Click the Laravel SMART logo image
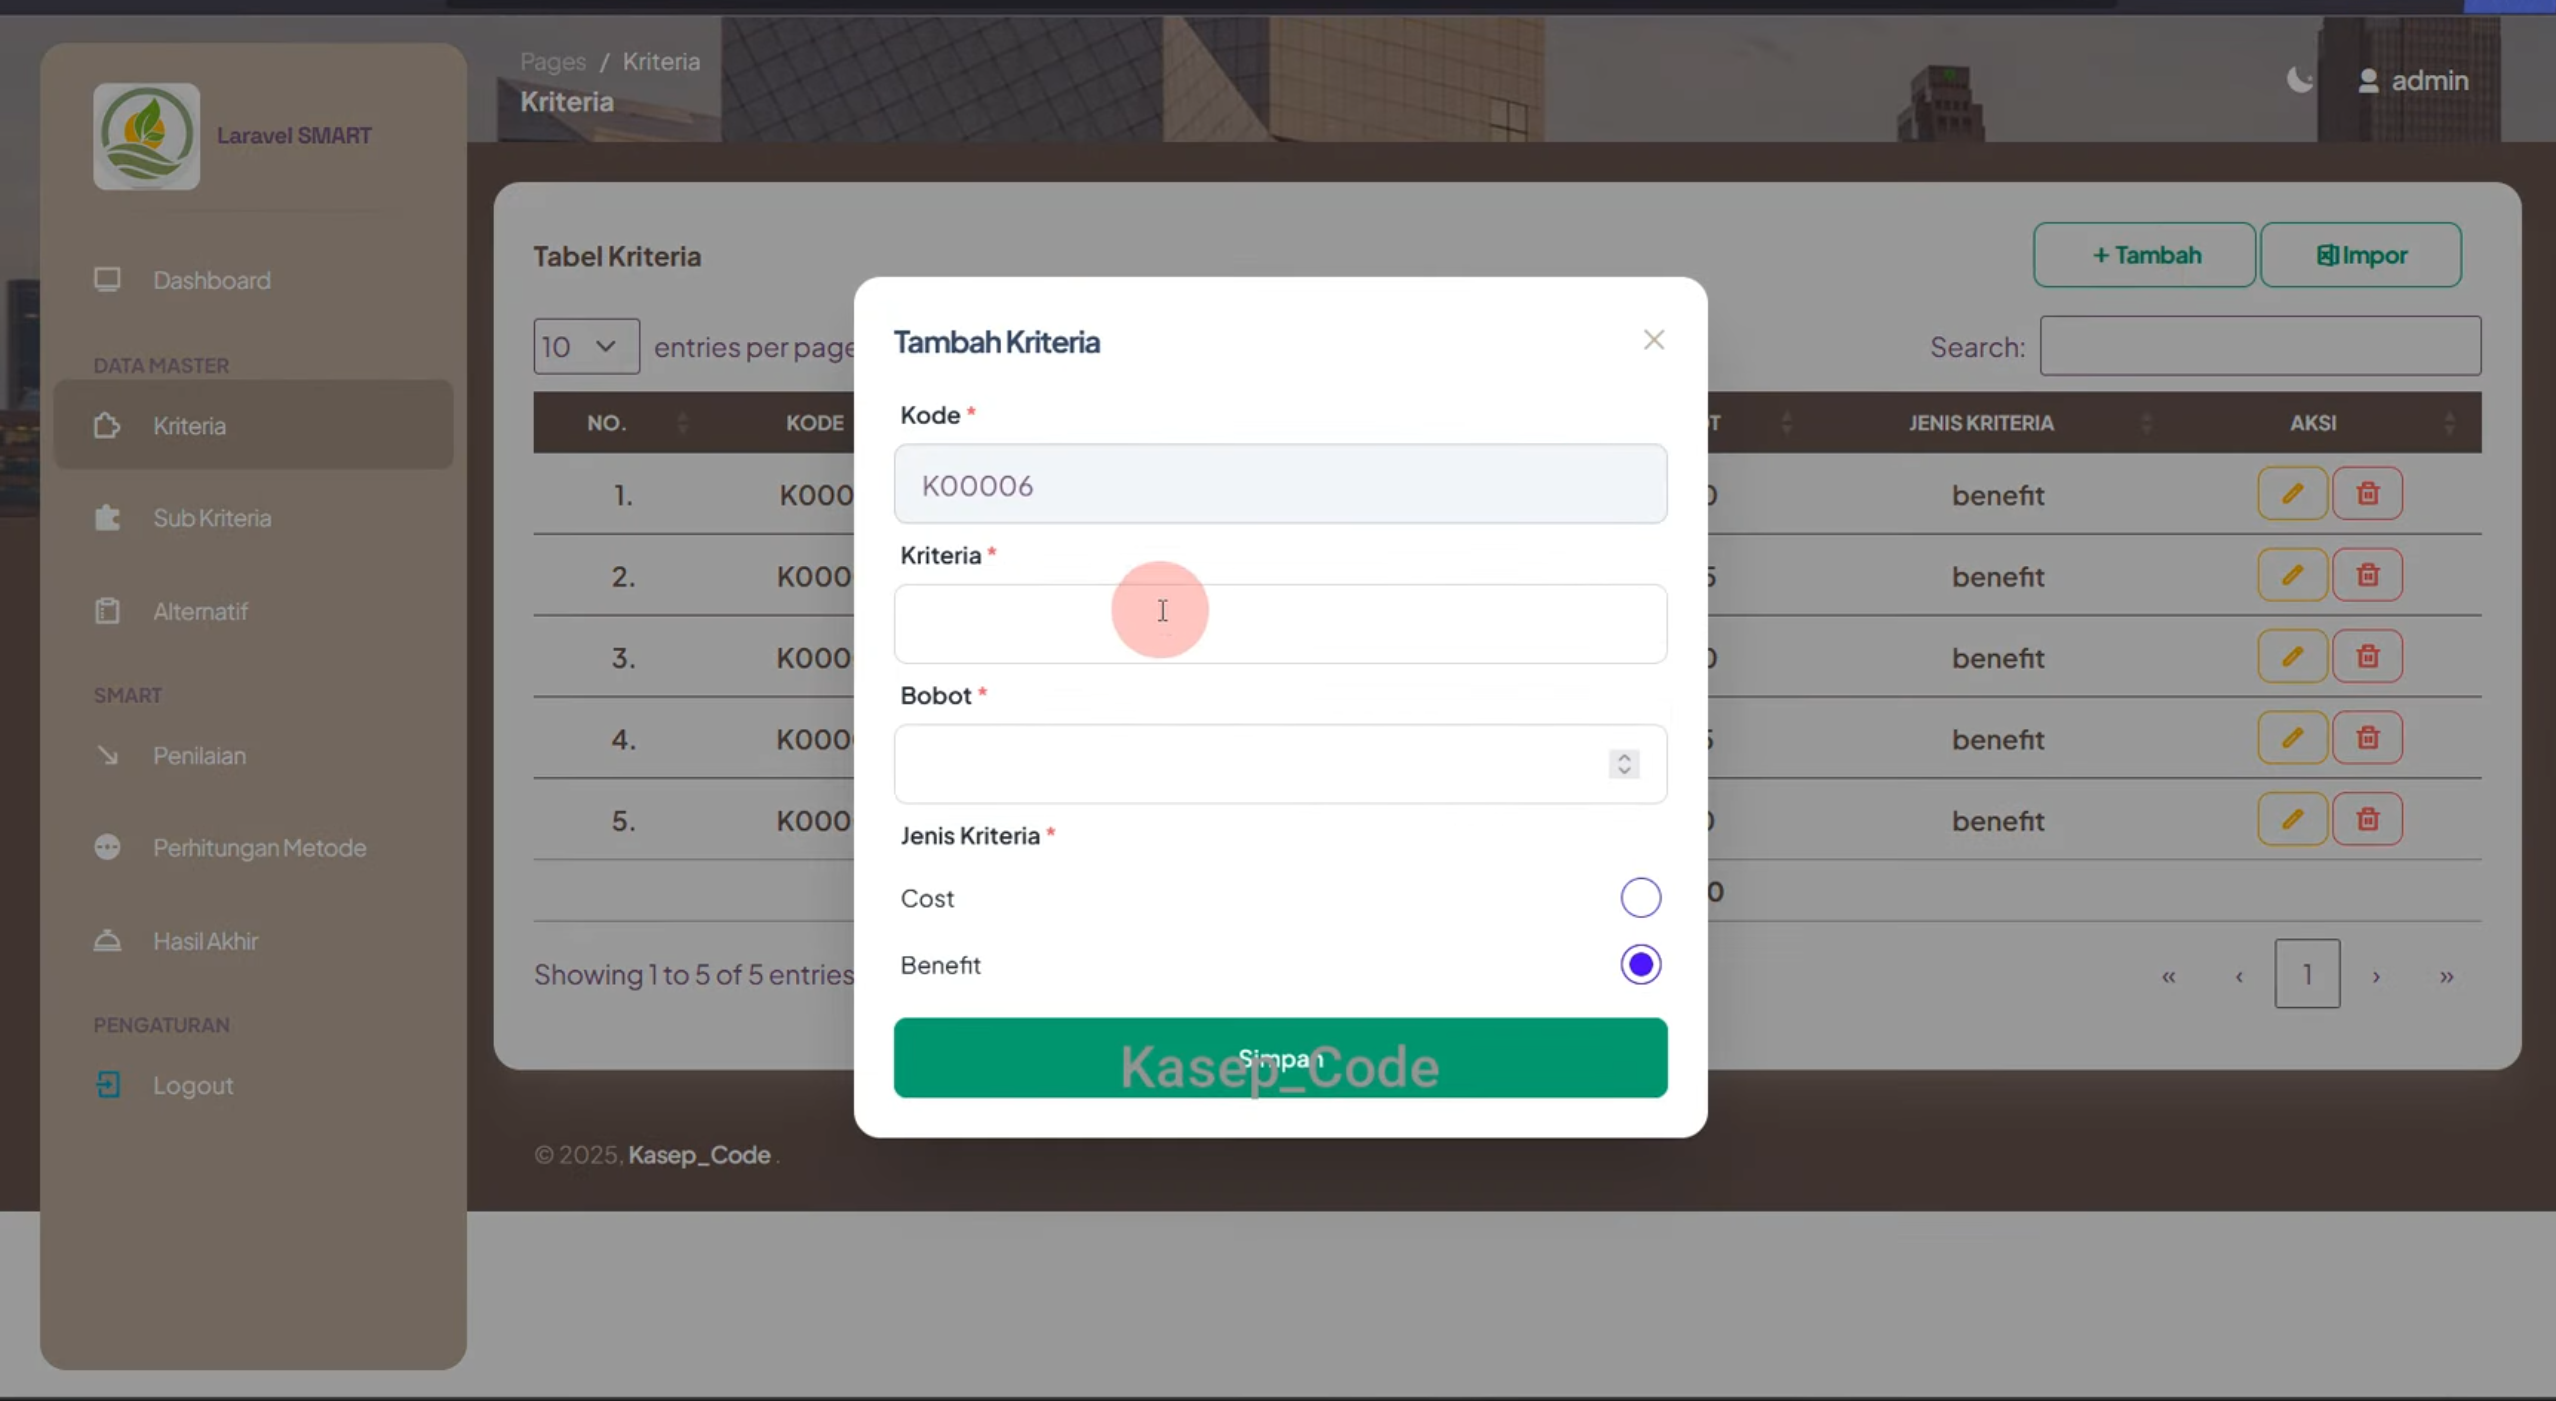Viewport: 2556px width, 1401px height. [x=146, y=136]
